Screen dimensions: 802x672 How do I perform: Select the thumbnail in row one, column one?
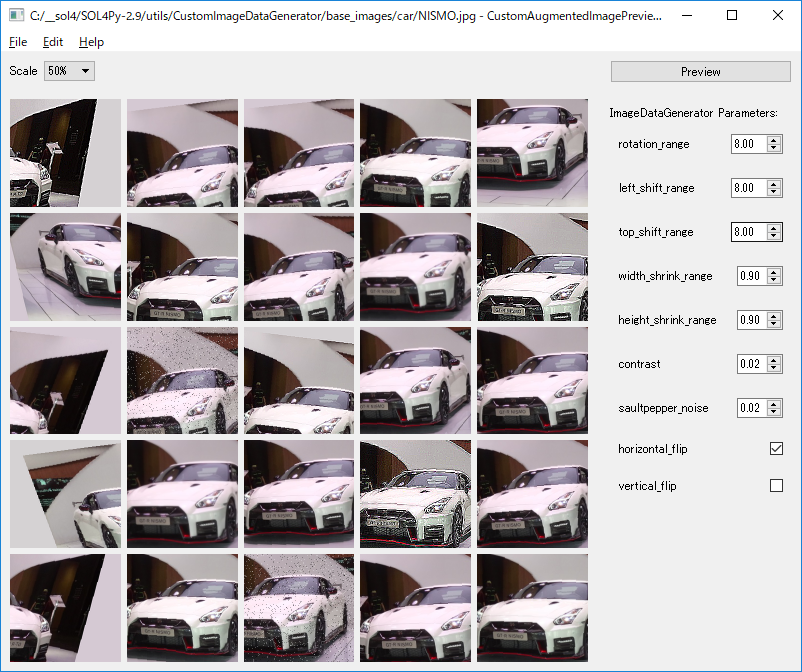(x=65, y=153)
